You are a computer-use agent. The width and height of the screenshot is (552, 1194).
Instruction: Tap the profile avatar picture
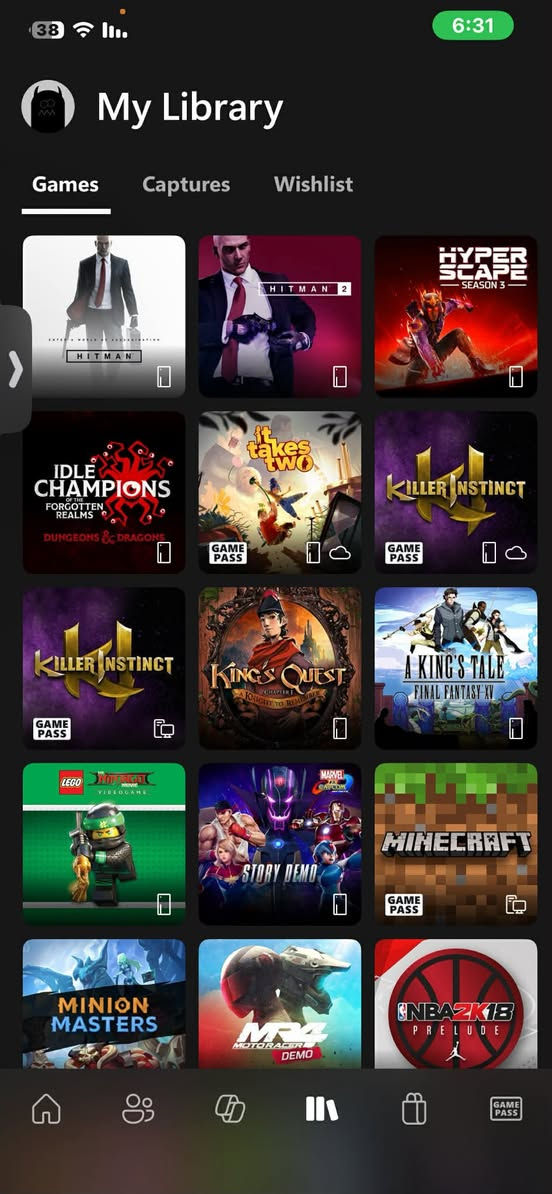click(48, 107)
